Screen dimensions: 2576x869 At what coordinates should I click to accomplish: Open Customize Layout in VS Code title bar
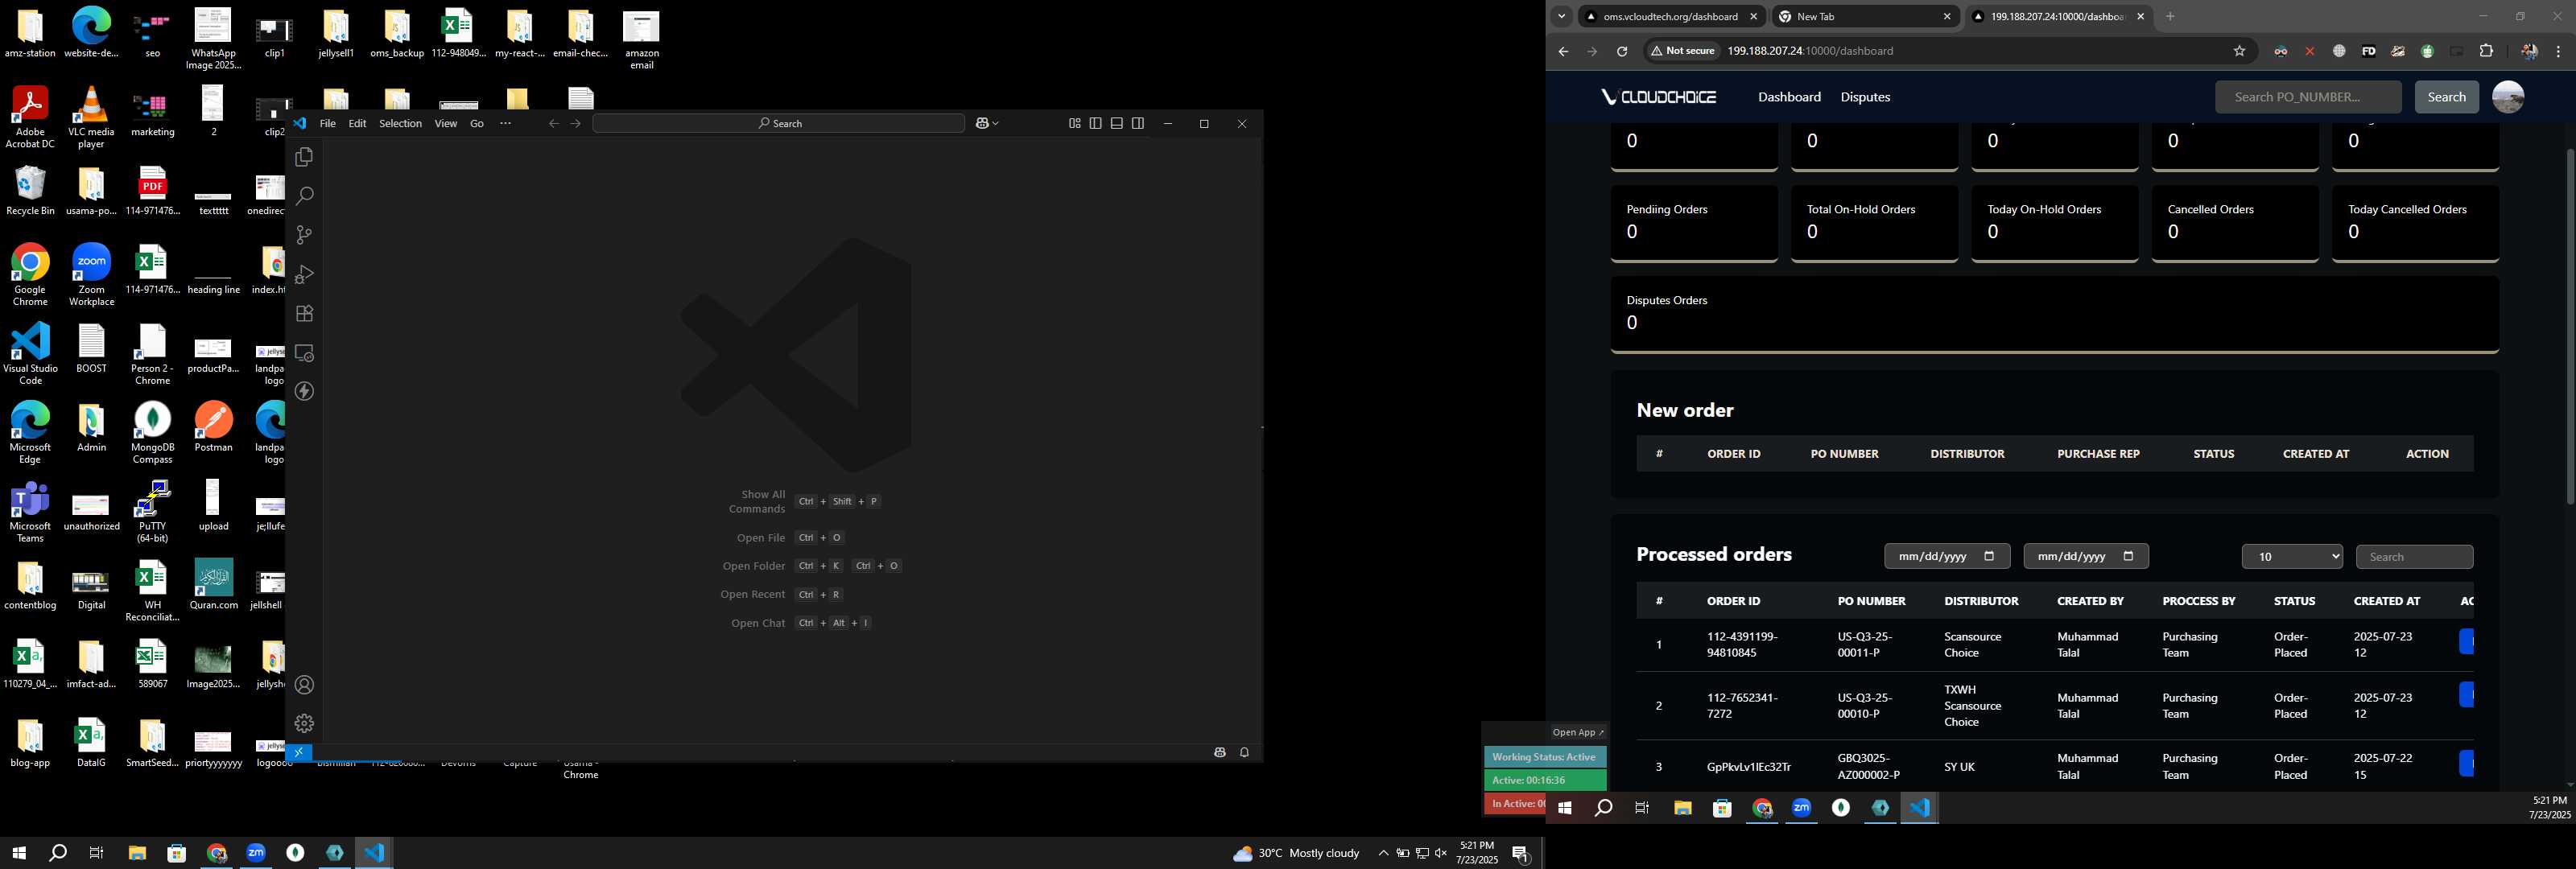(x=1074, y=123)
